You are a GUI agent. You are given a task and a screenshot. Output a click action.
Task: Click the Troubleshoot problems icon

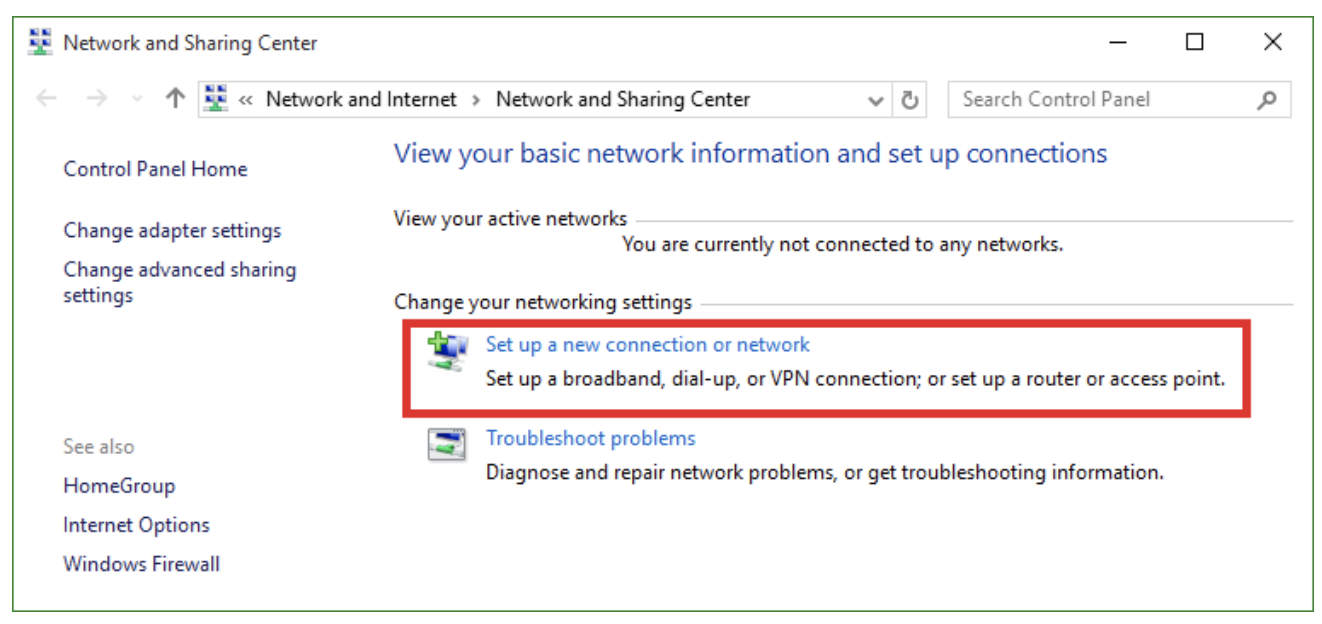(x=447, y=444)
